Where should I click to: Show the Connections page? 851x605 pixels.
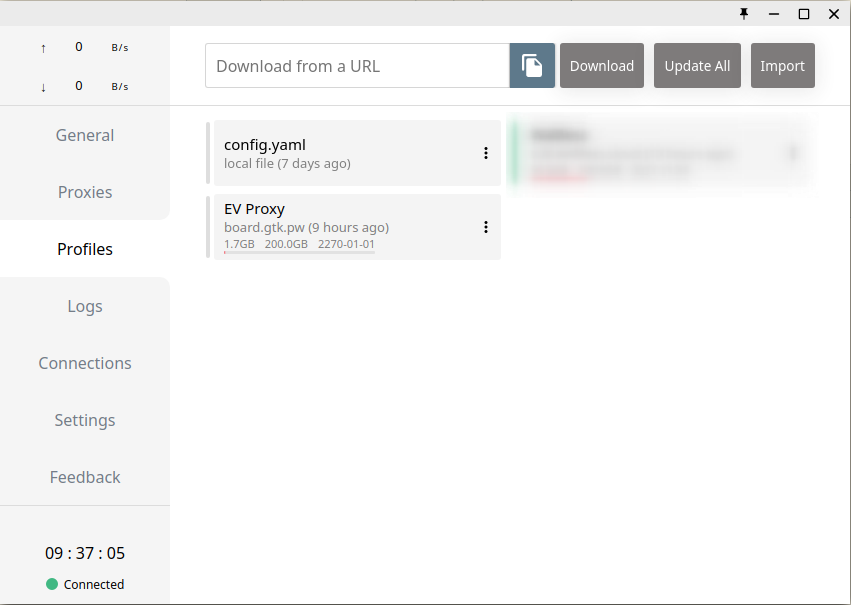coord(85,363)
